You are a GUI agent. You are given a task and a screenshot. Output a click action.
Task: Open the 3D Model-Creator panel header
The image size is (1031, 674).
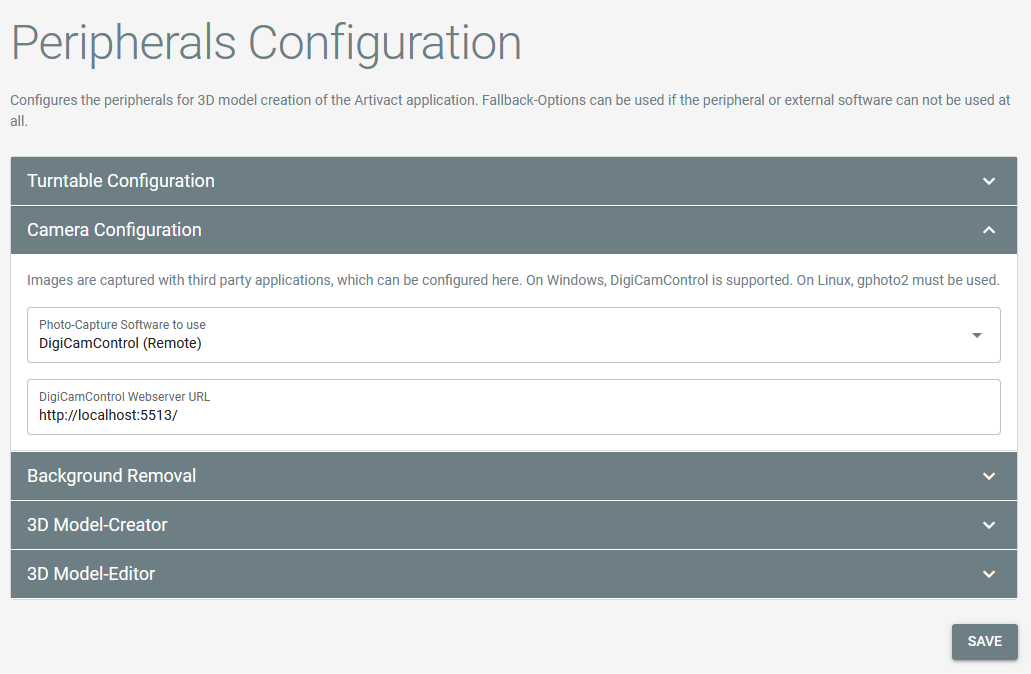pos(514,525)
